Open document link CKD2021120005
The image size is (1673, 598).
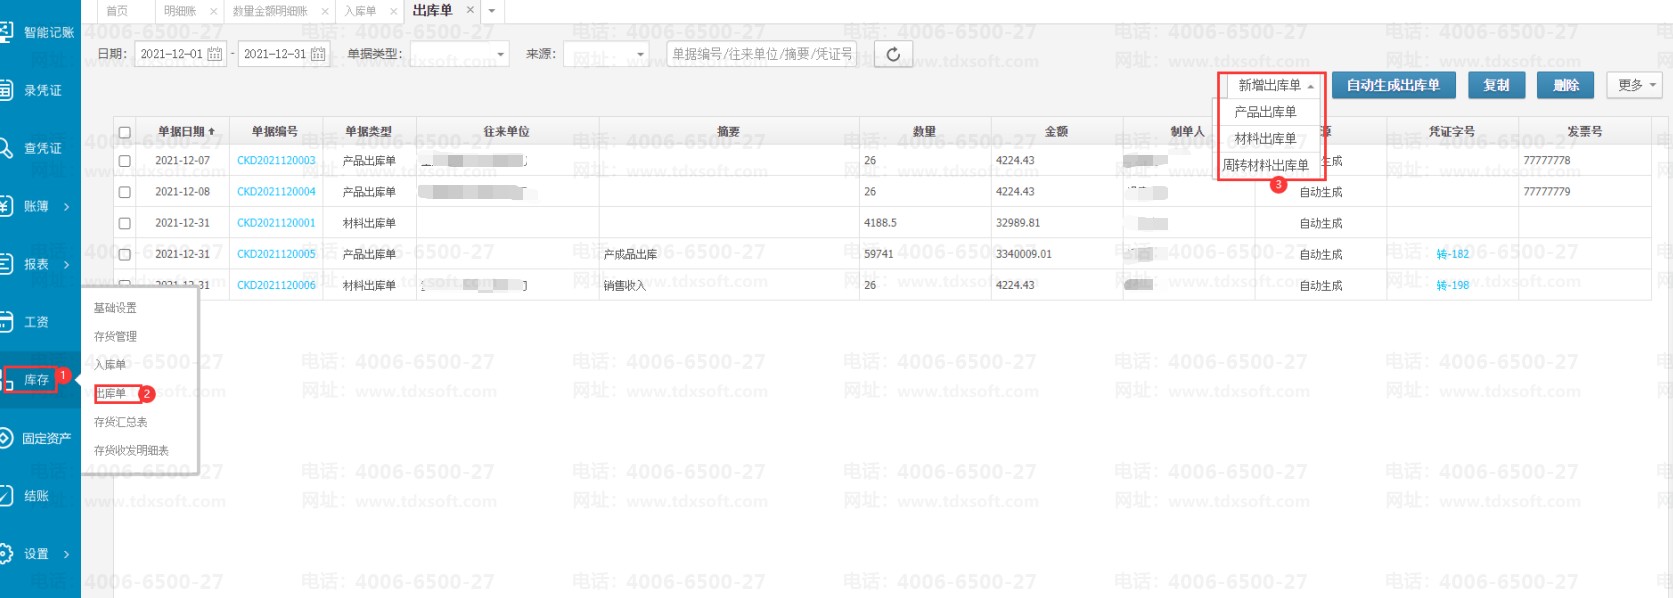point(276,254)
